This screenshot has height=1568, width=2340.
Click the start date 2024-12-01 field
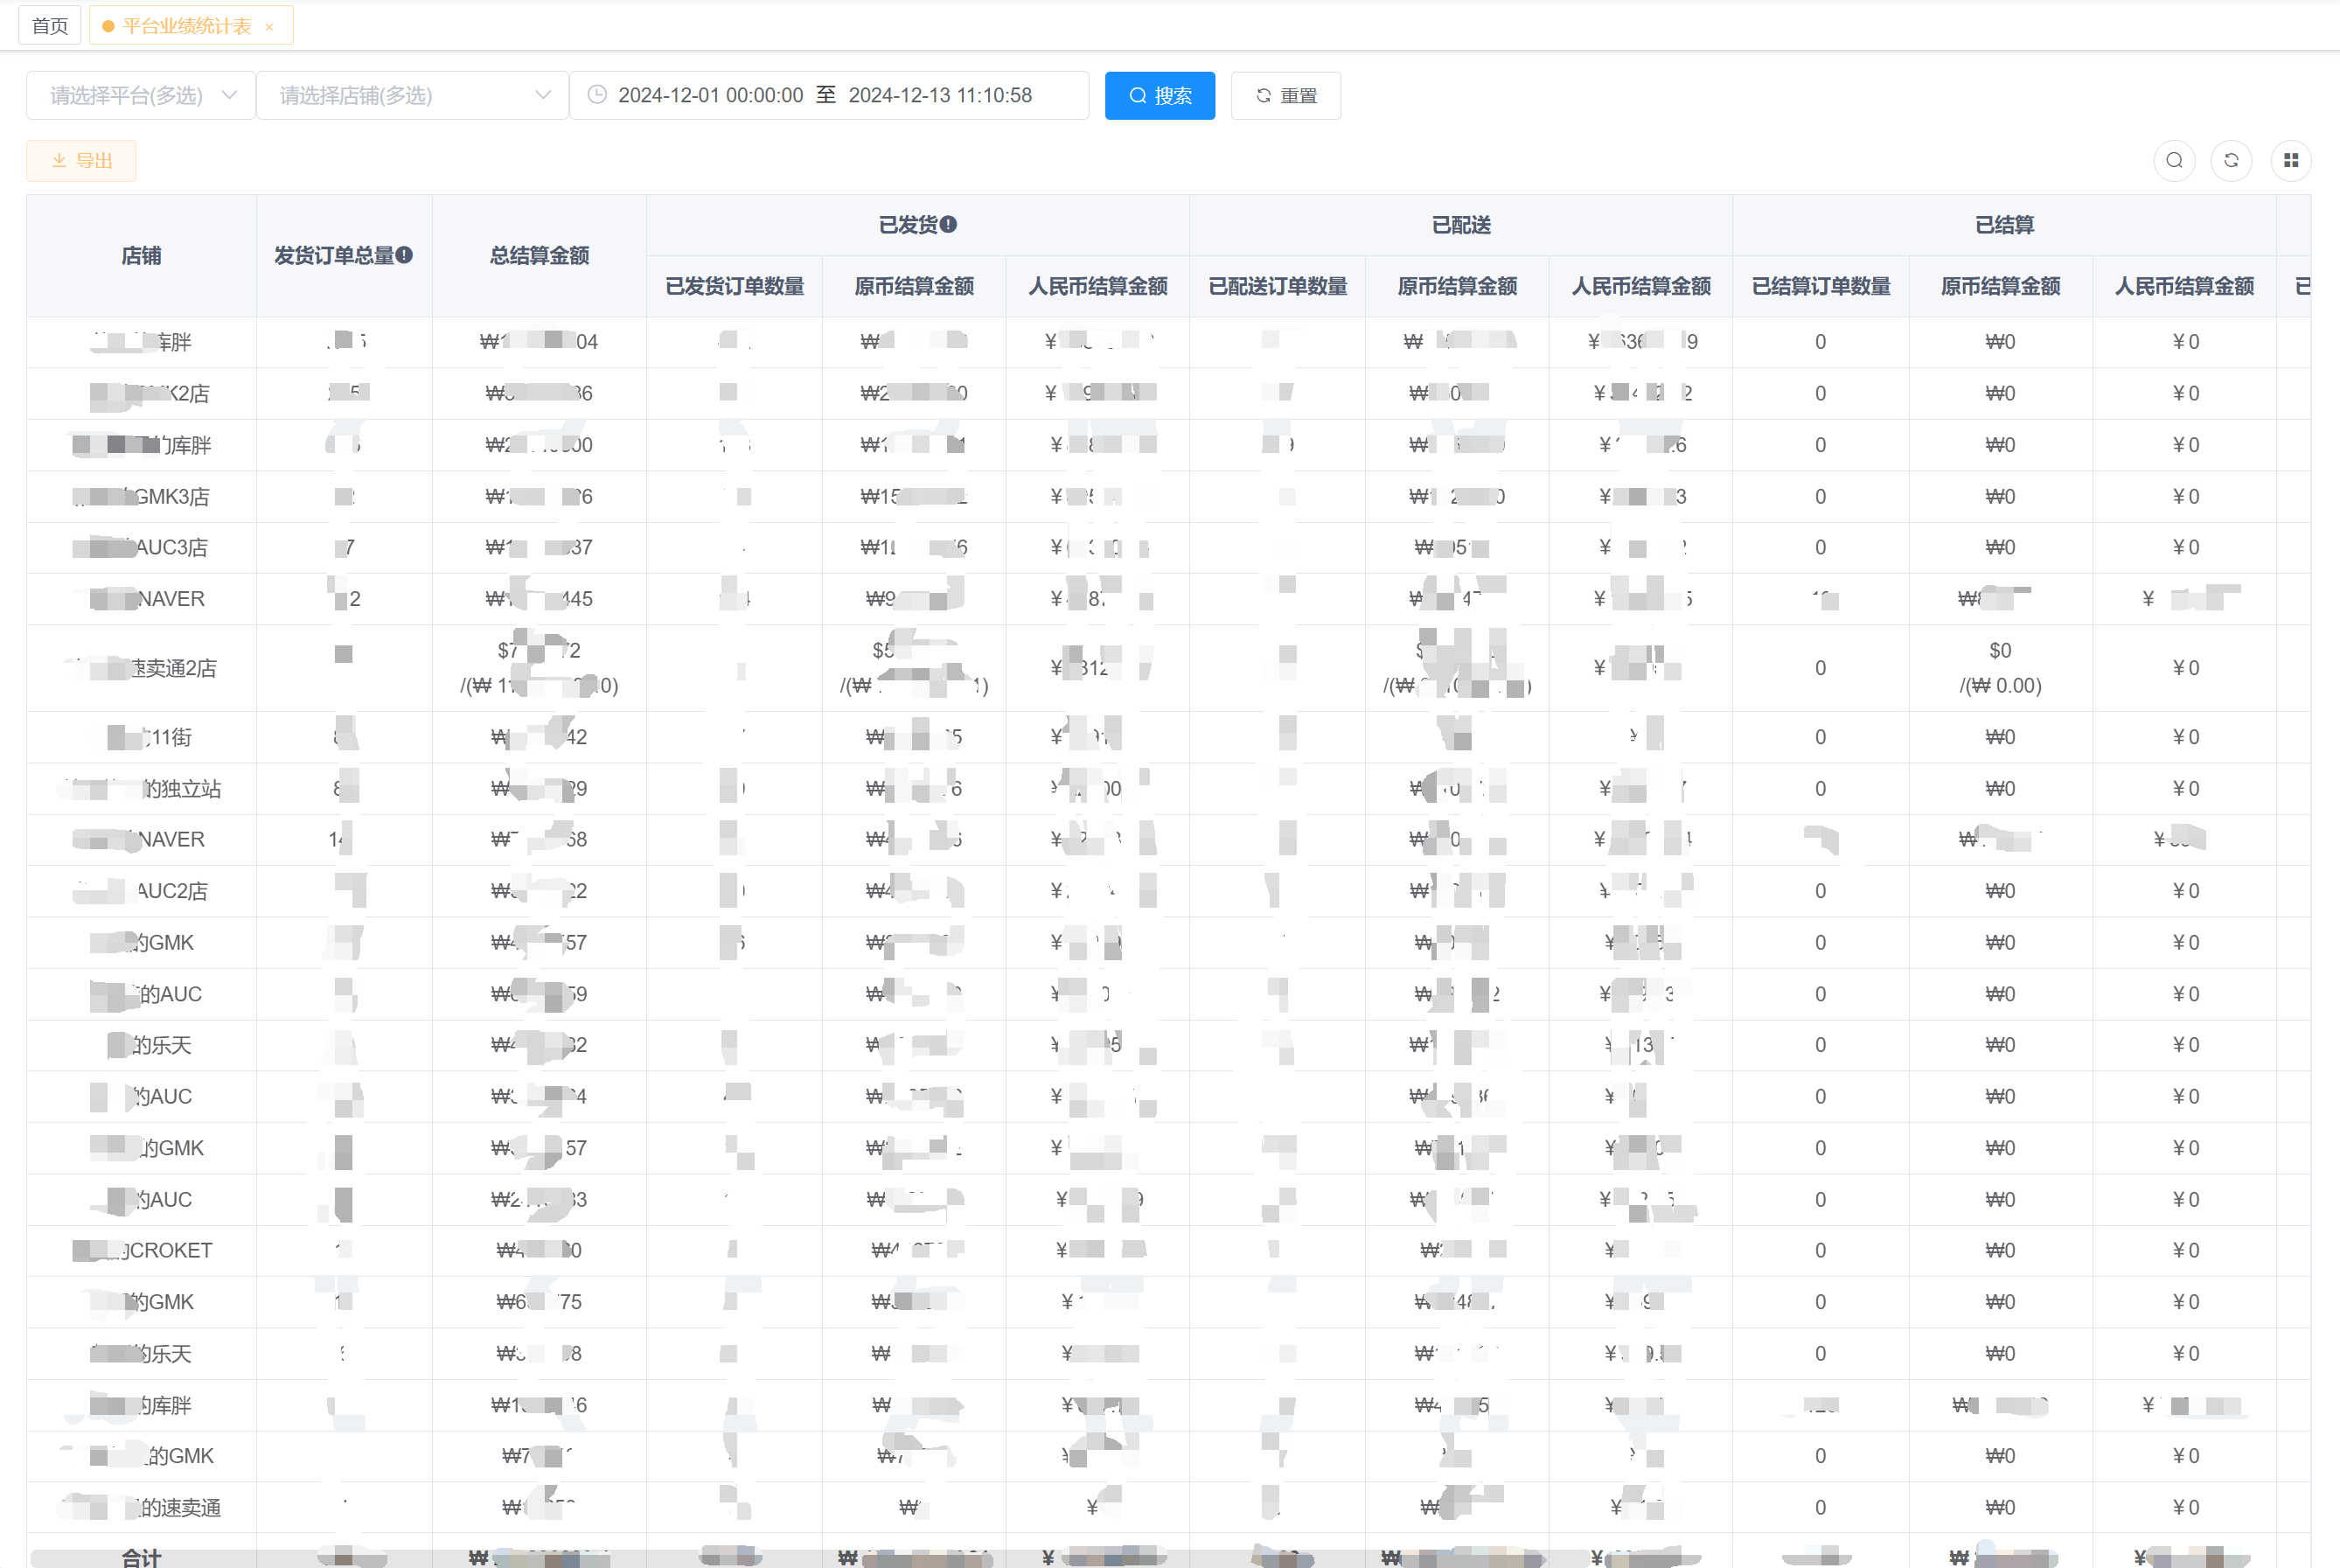coord(710,95)
